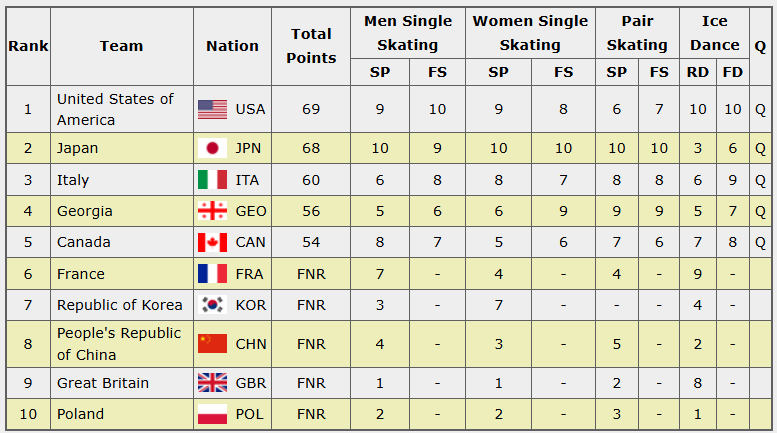Select the Total Points column header
Screen dimensions: 777x433
[311, 46]
